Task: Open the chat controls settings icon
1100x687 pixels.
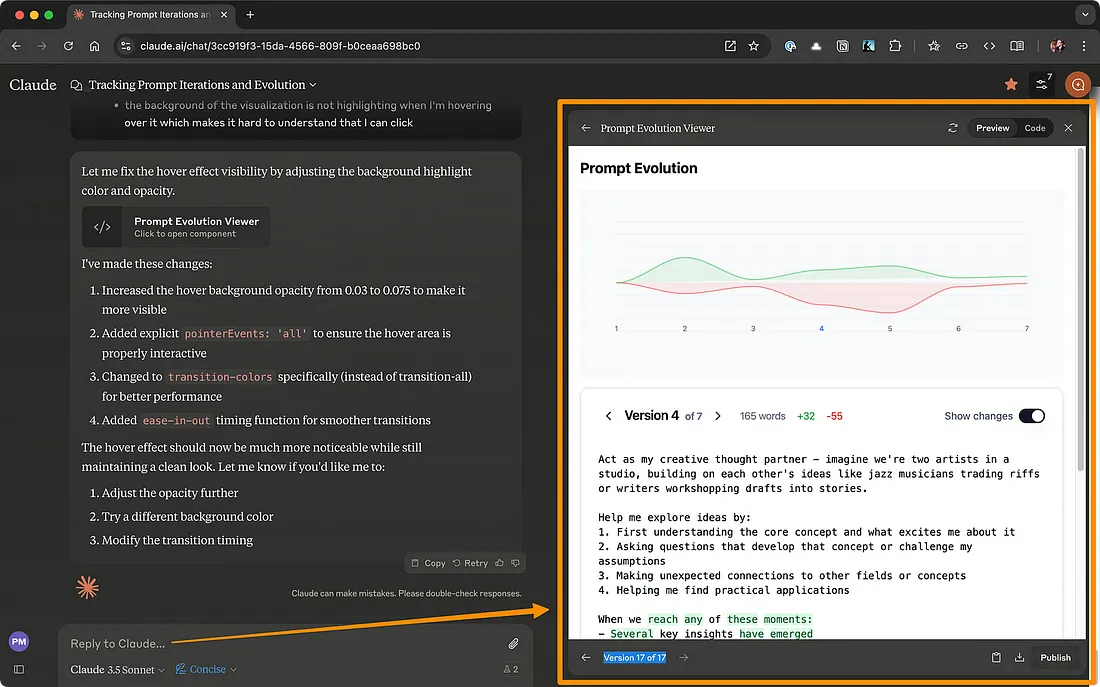Action: click(1042, 85)
